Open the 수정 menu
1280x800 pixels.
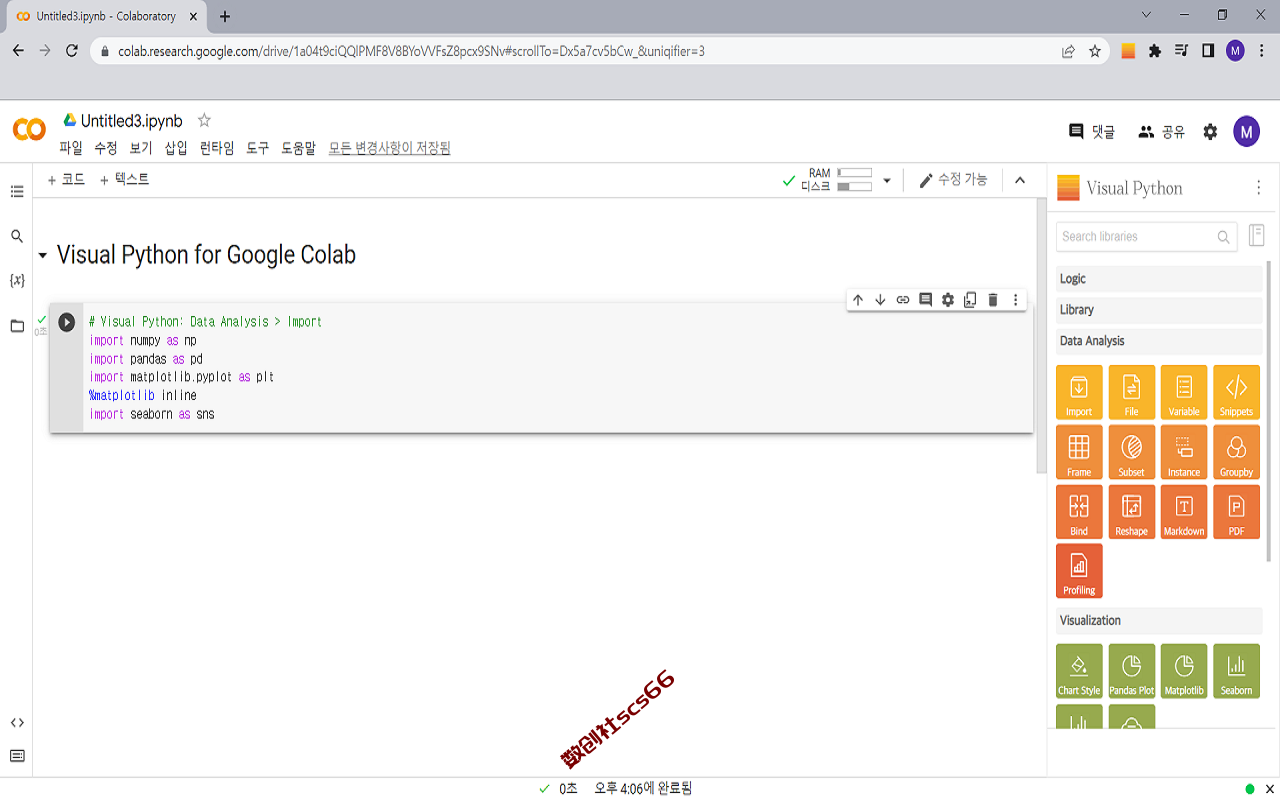[106, 148]
